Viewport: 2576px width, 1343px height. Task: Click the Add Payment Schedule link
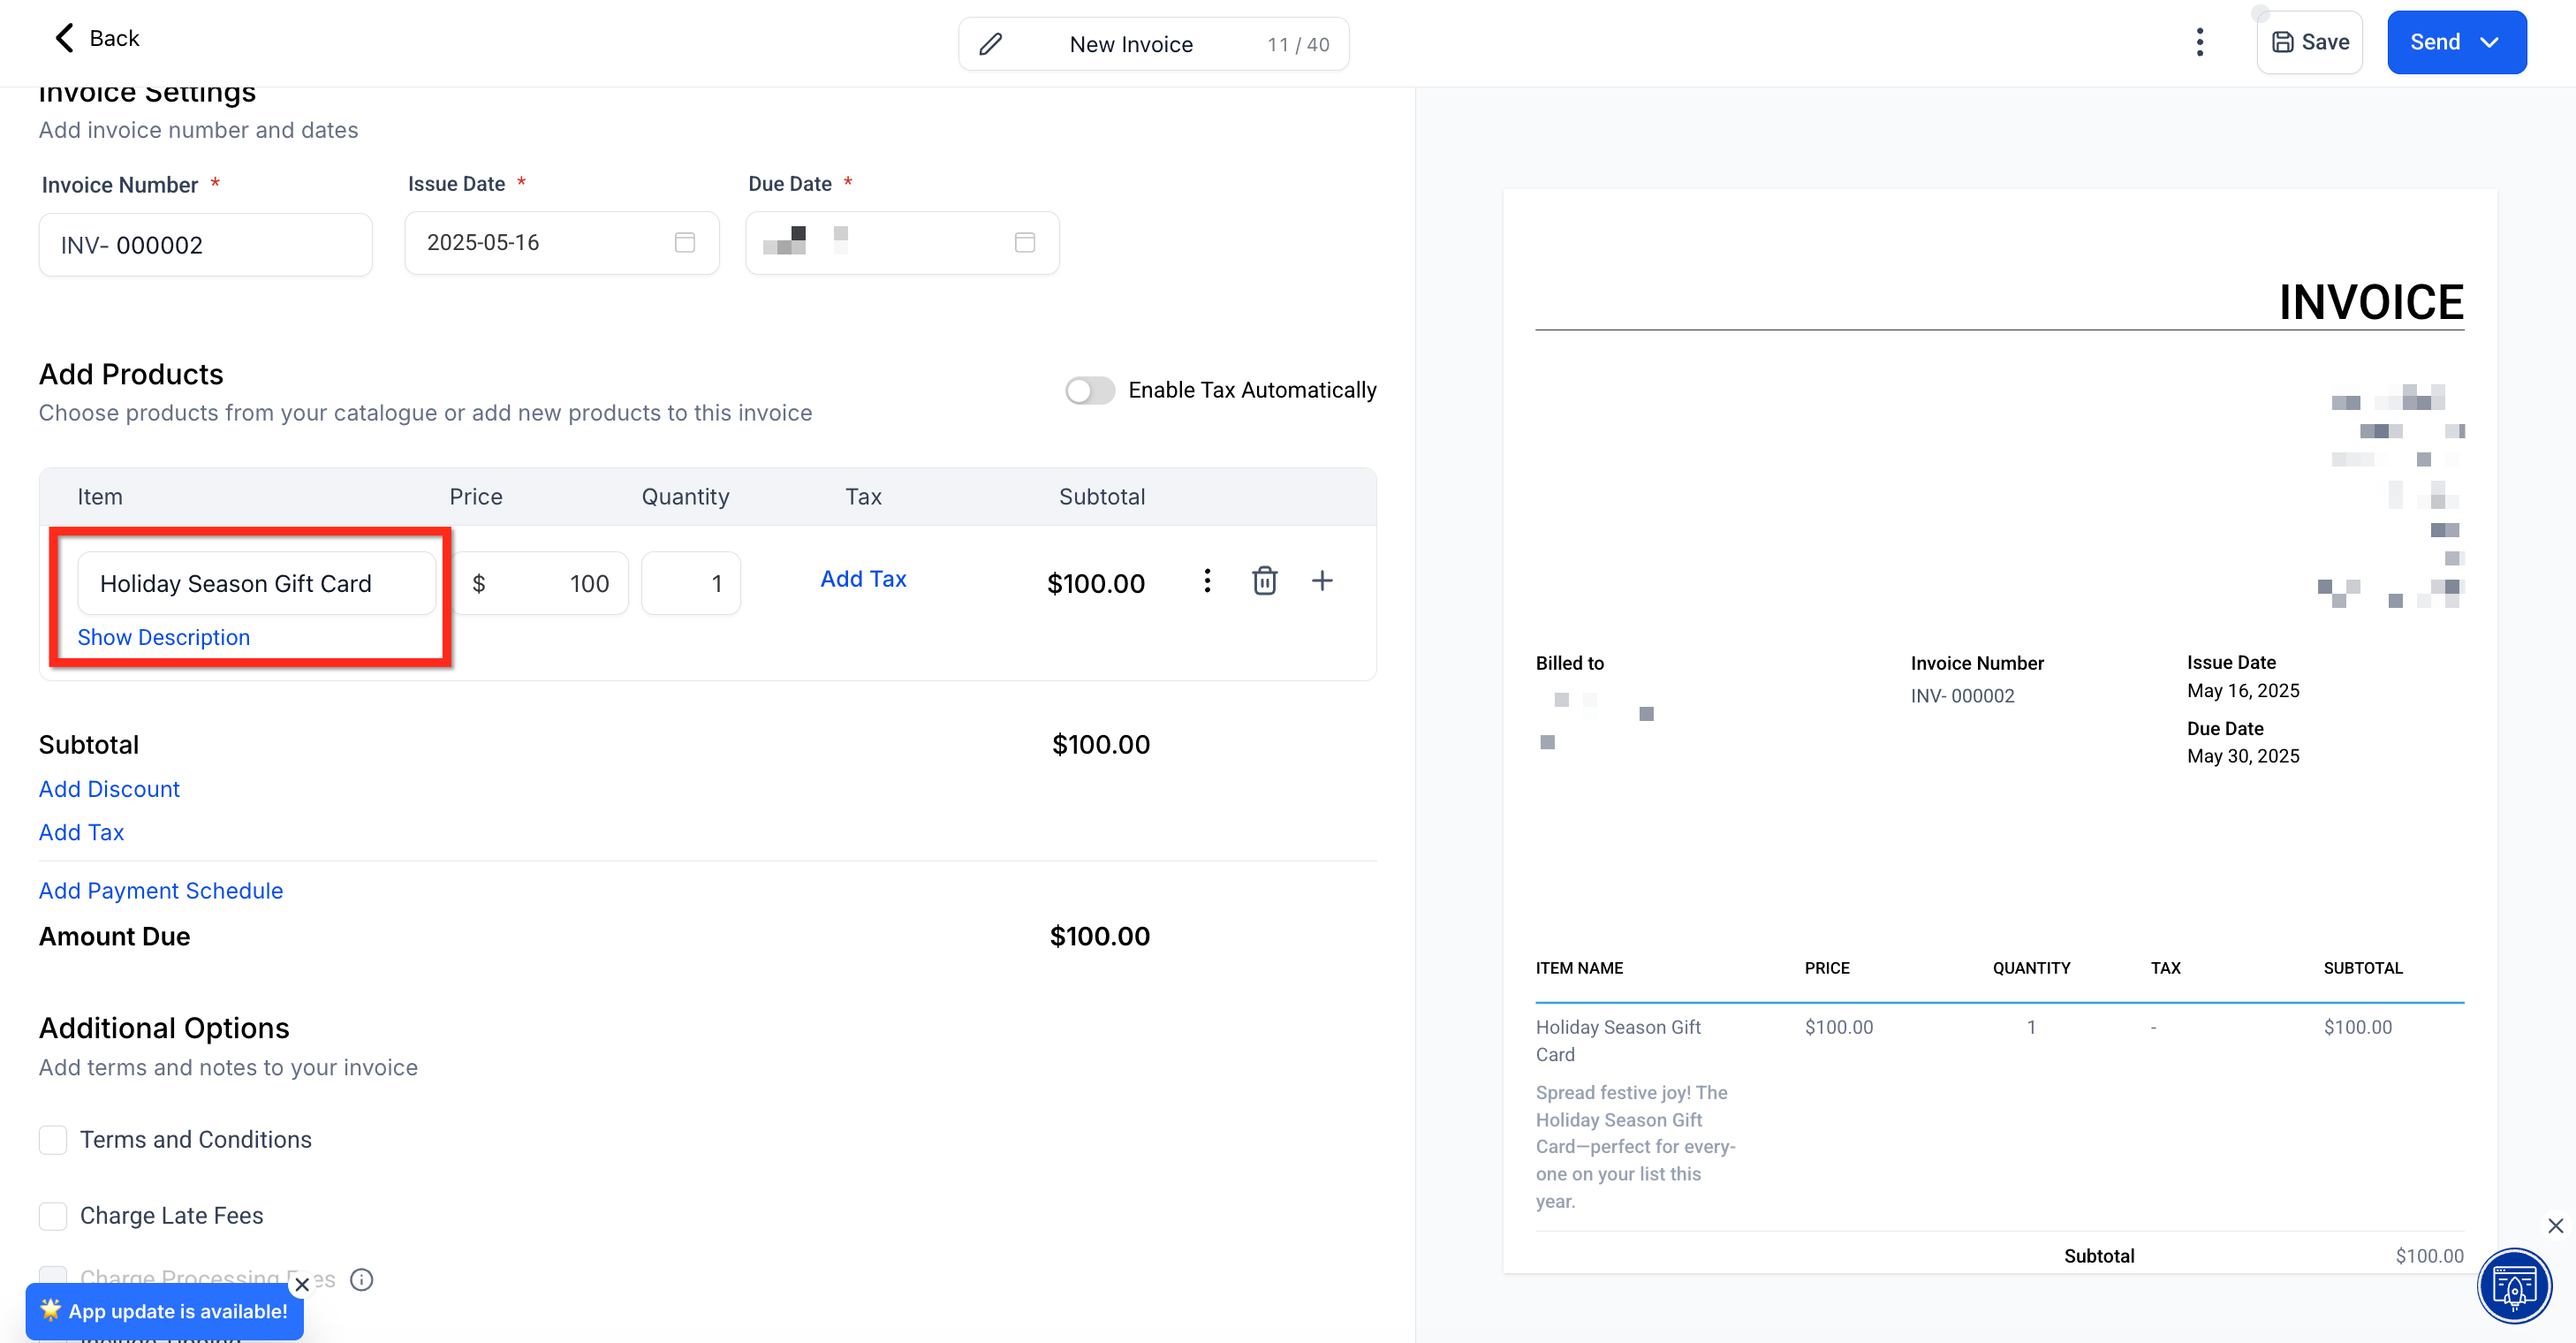[161, 891]
